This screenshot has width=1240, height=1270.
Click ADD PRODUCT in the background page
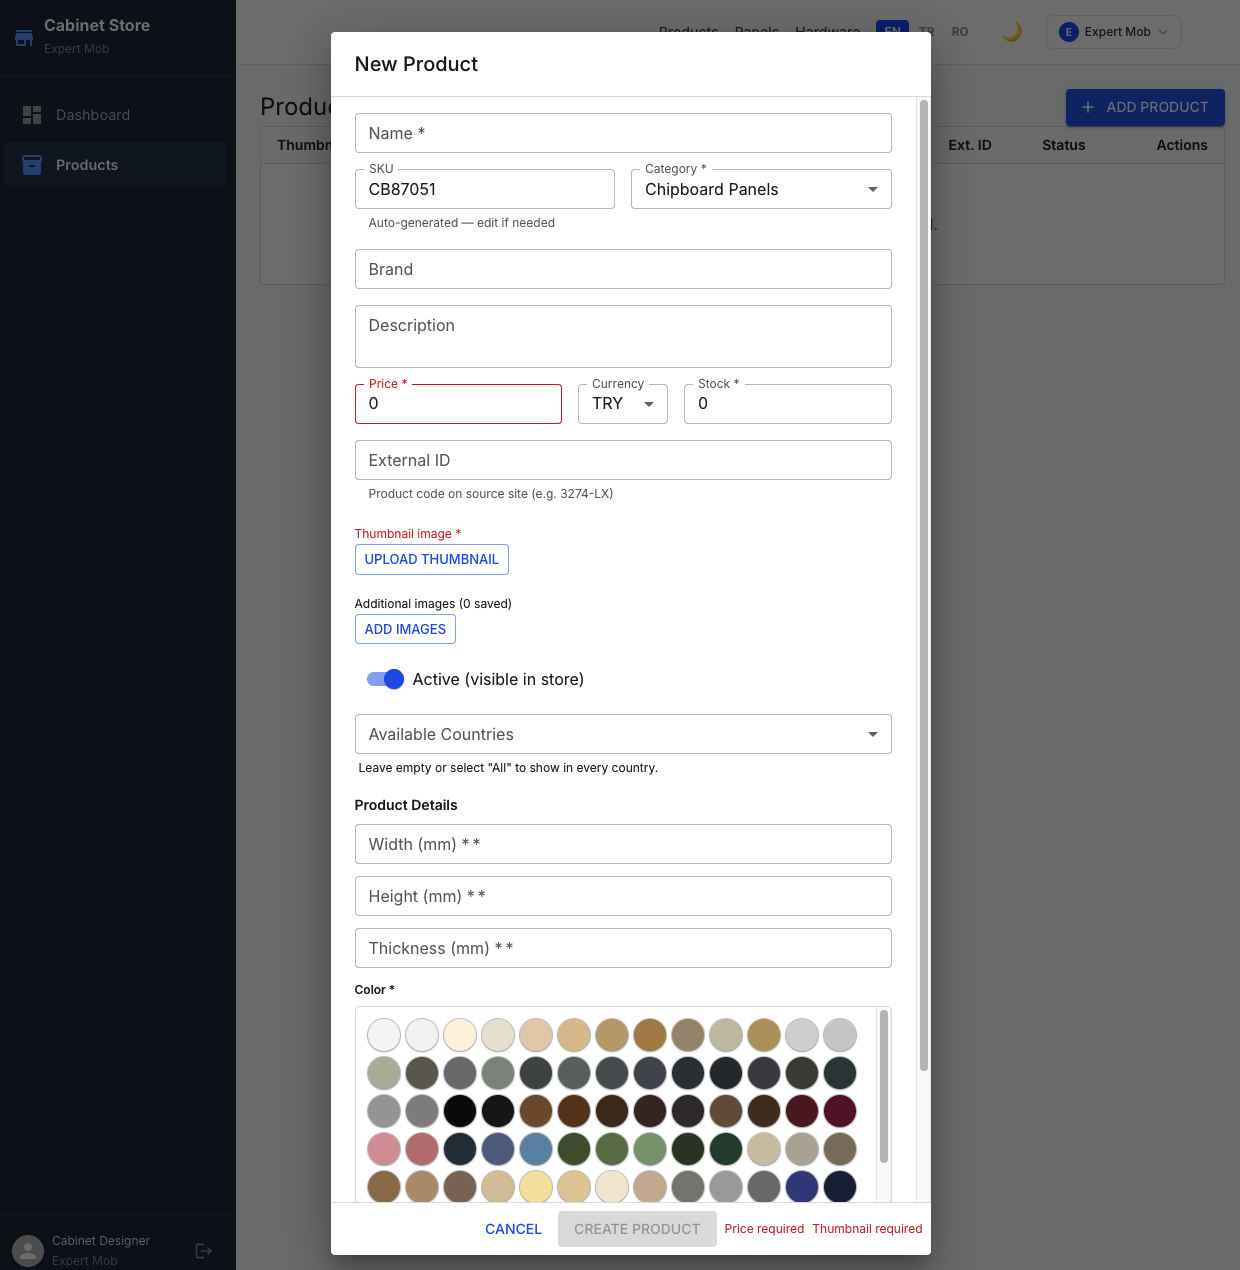1145,107
